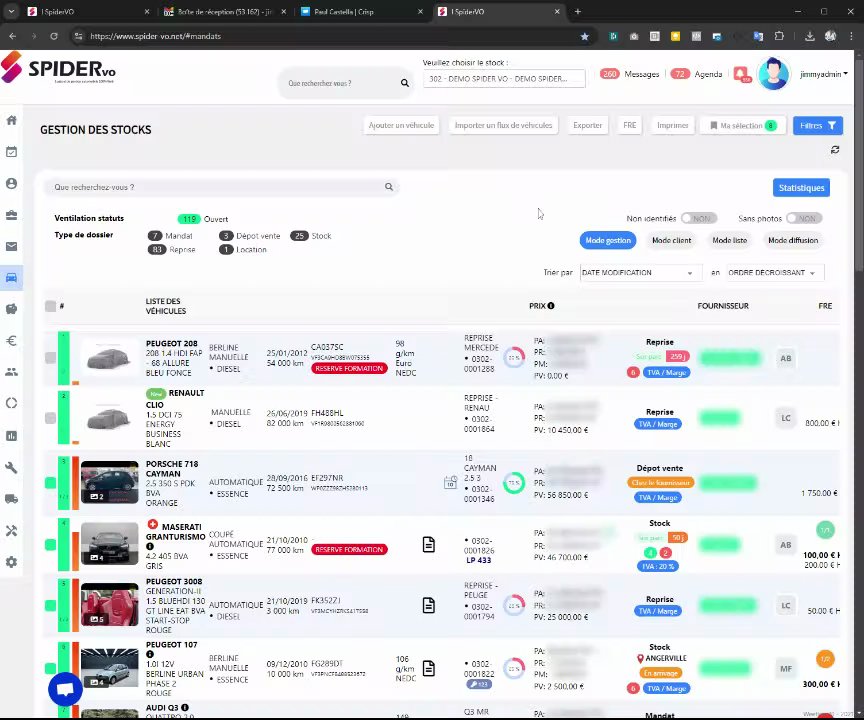Image resolution: width=864 pixels, height=720 pixels.
Task: Expand the jimmyadmin user menu
Action: 823,74
